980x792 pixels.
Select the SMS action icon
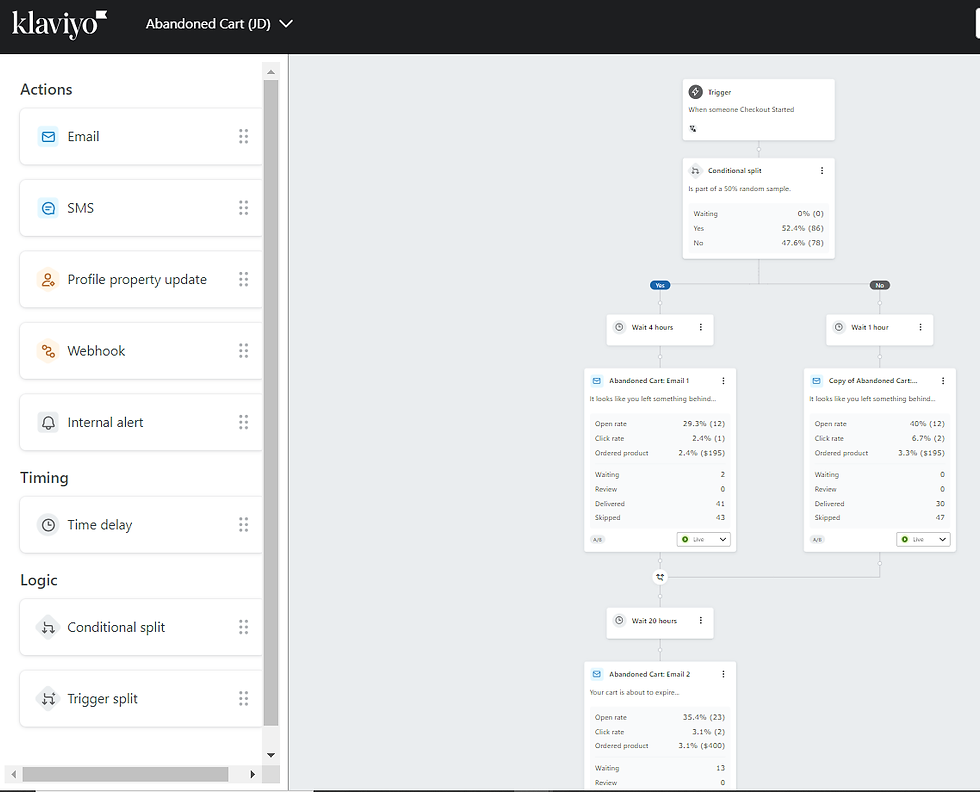coord(48,208)
